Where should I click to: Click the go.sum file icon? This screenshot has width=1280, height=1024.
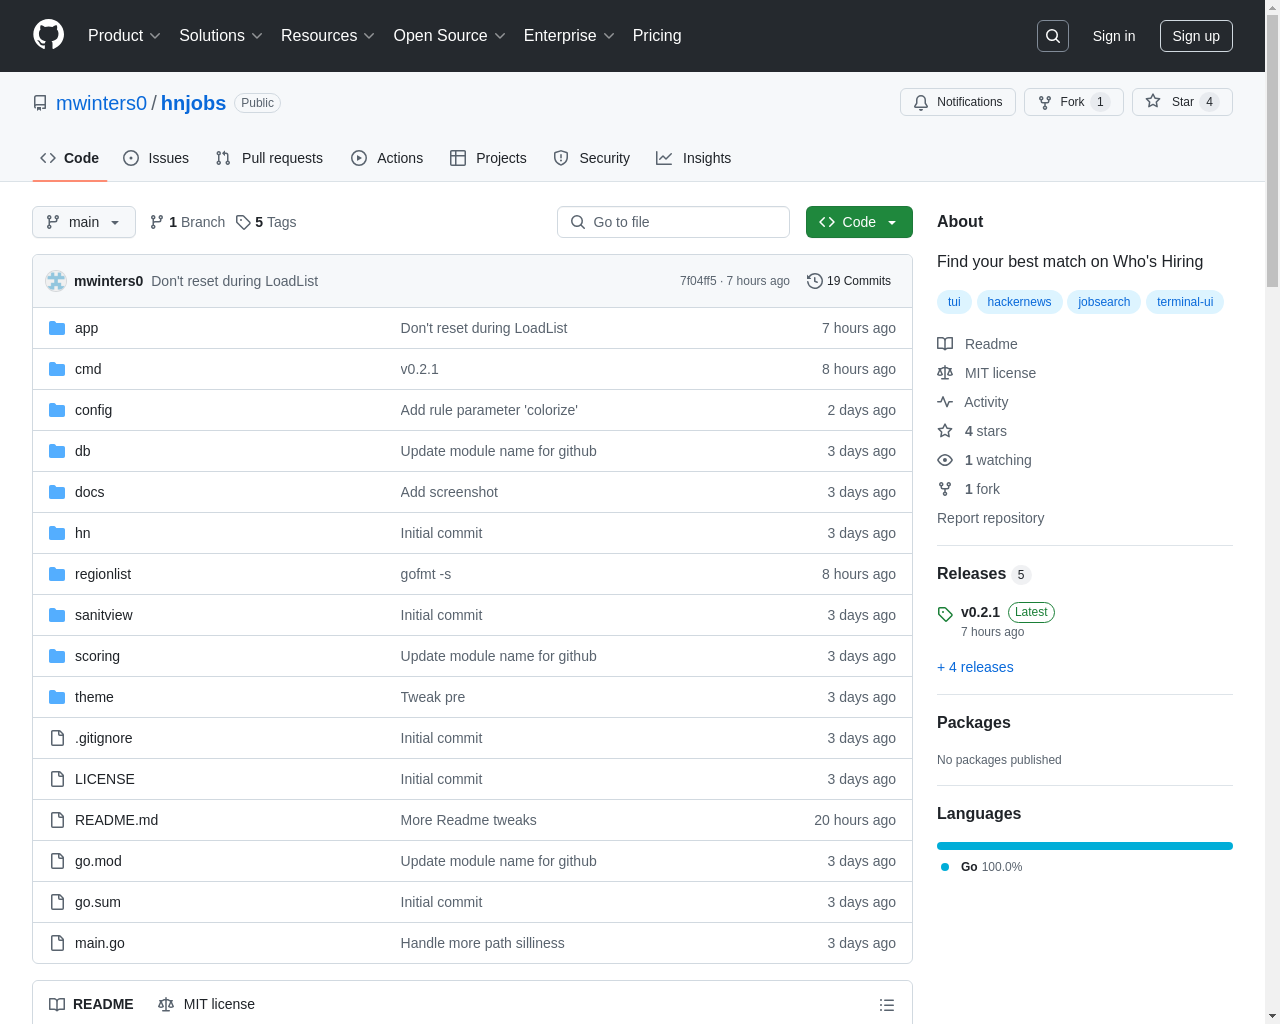click(57, 902)
